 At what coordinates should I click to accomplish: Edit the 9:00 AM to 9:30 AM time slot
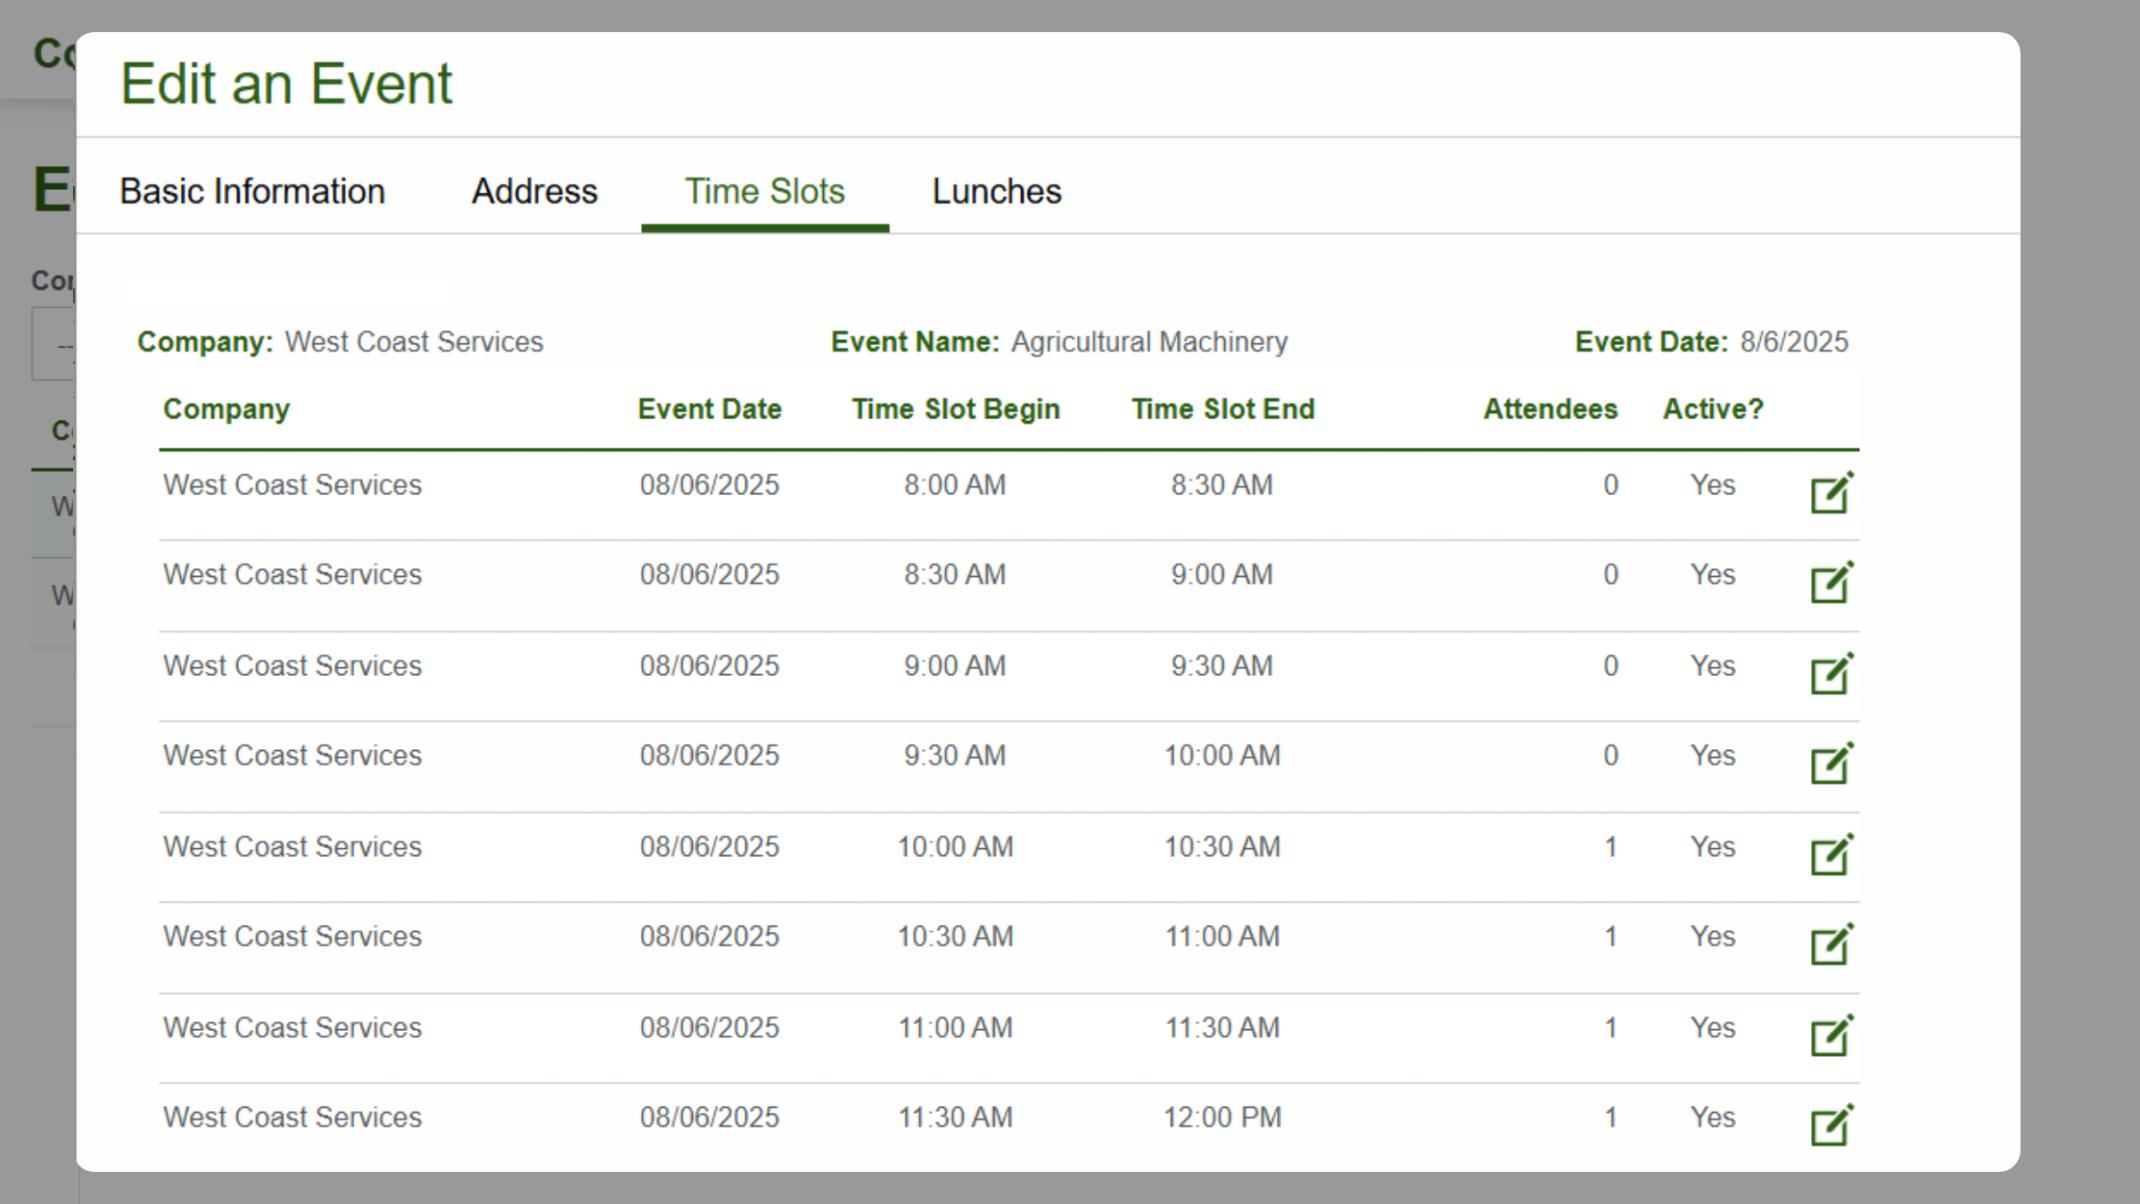pyautogui.click(x=1832, y=674)
